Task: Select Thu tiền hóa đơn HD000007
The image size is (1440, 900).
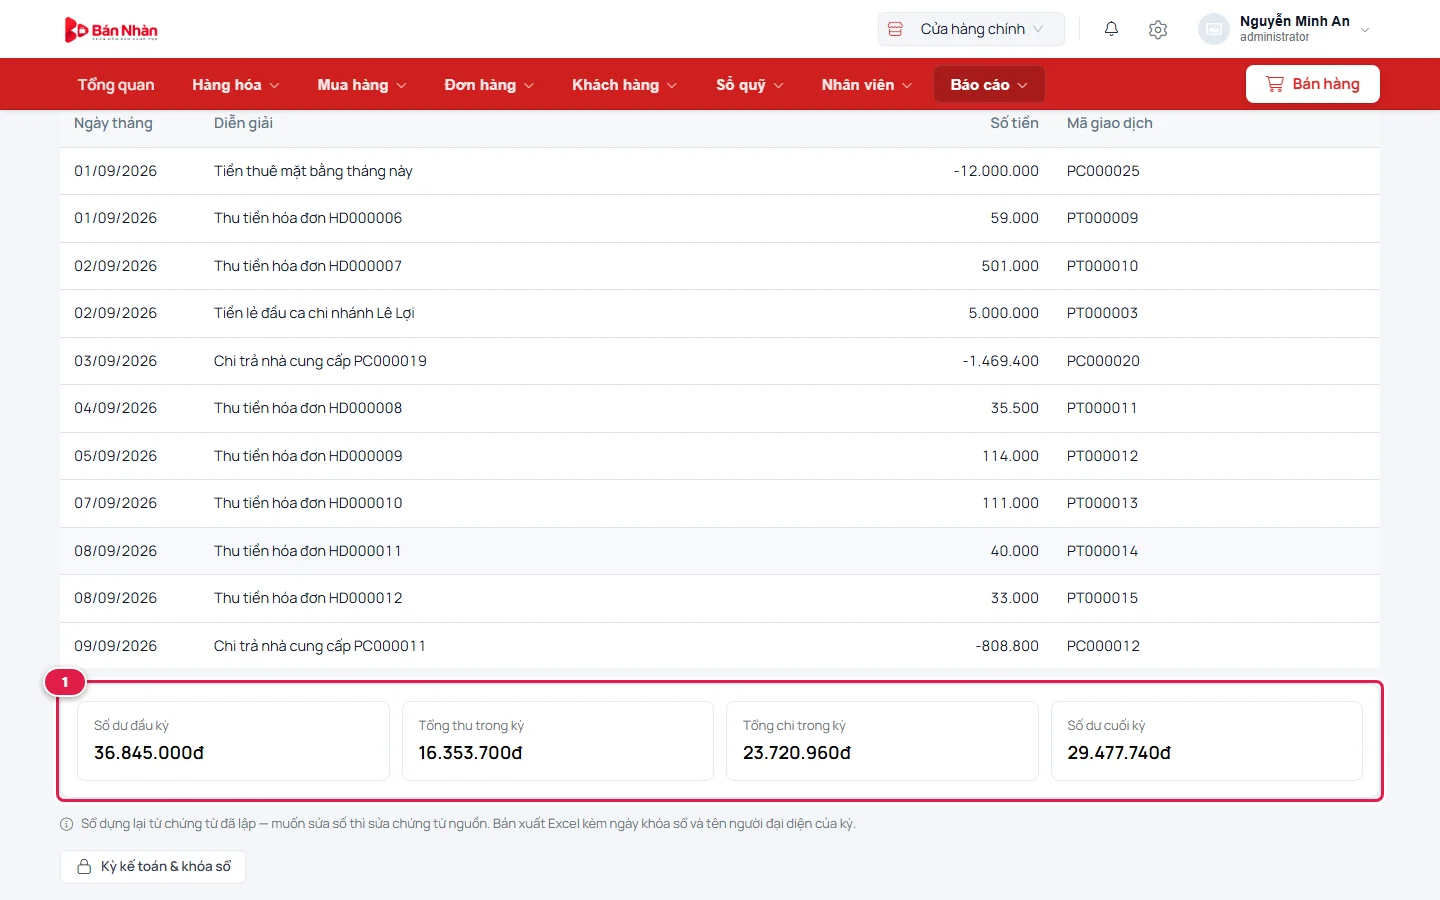Action: [x=308, y=266]
